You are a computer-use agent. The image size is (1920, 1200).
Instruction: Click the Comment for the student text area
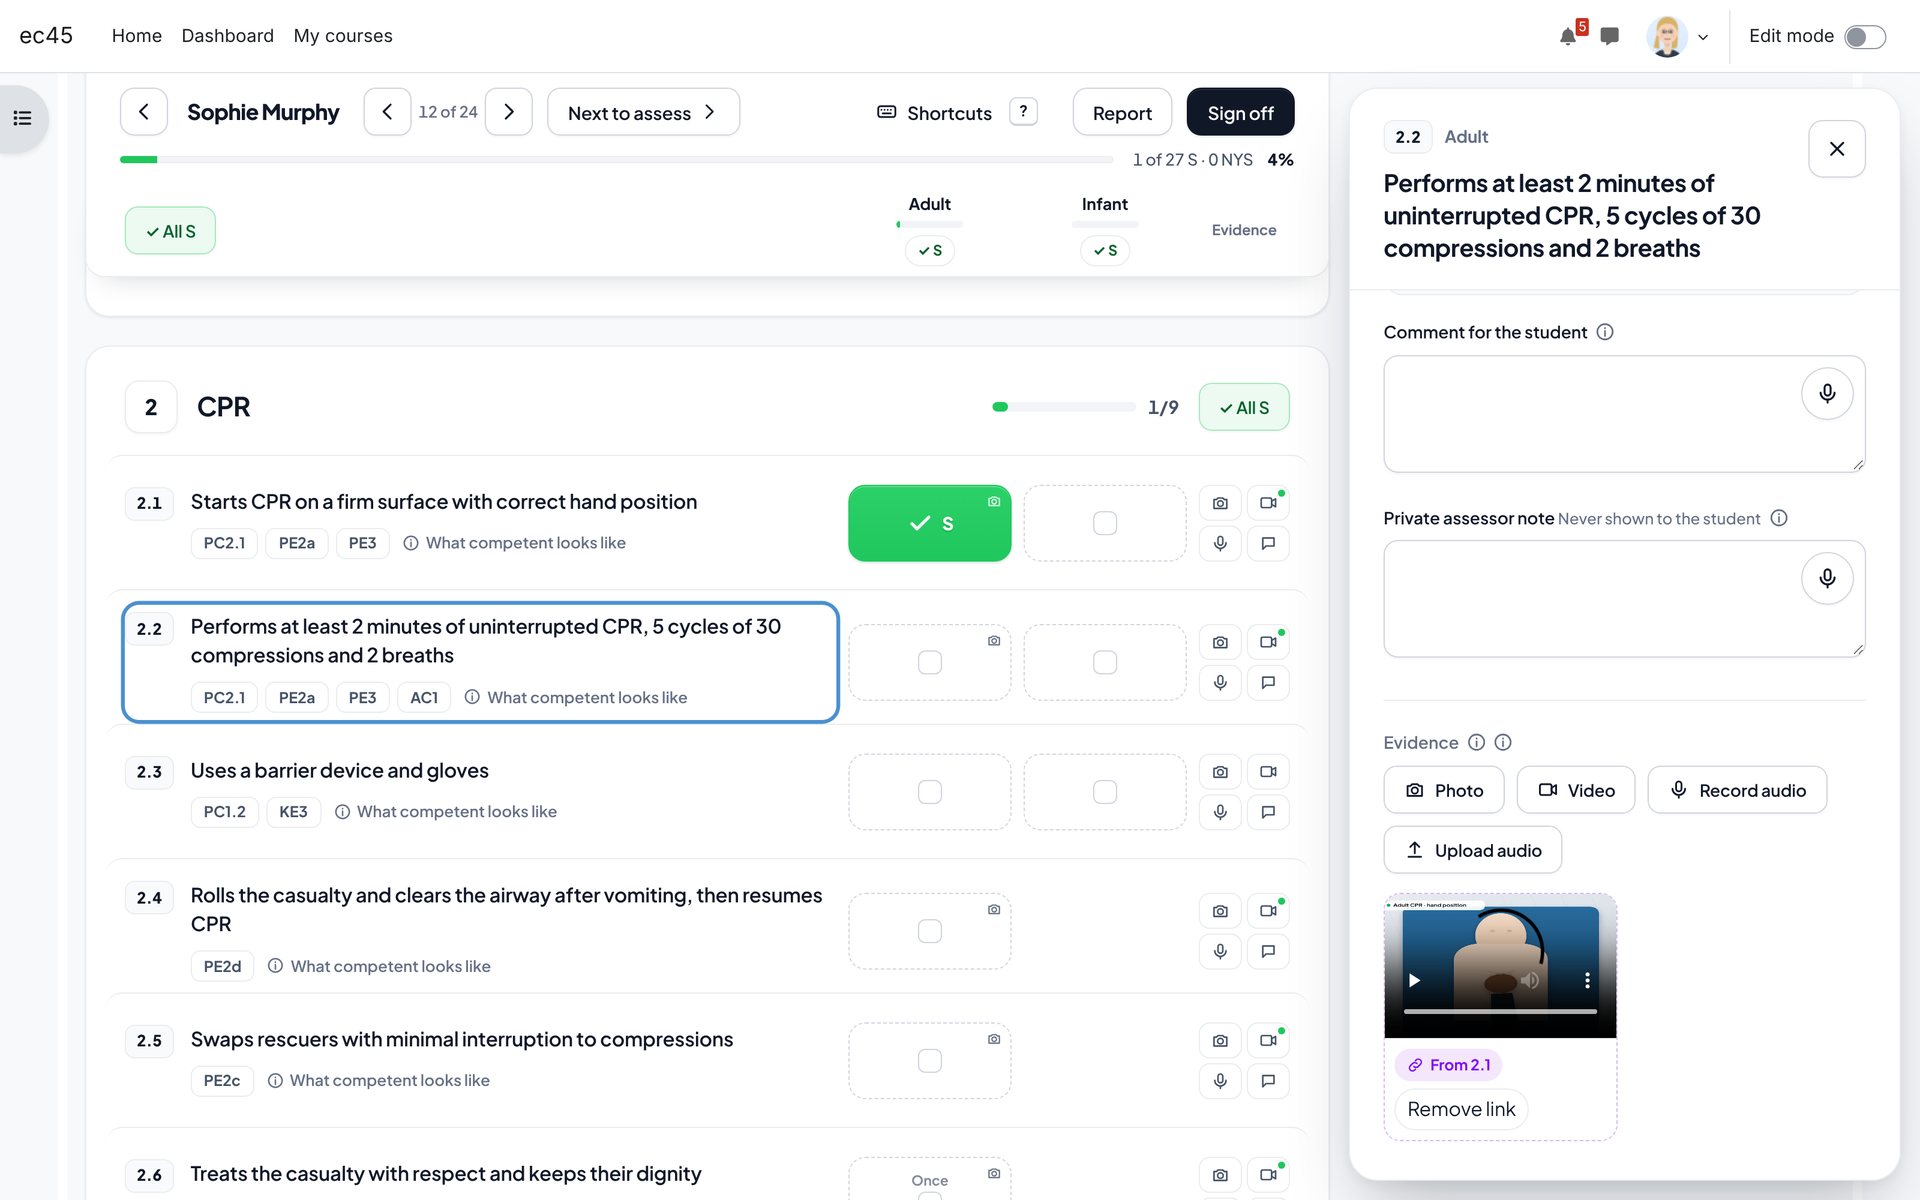1624,414
